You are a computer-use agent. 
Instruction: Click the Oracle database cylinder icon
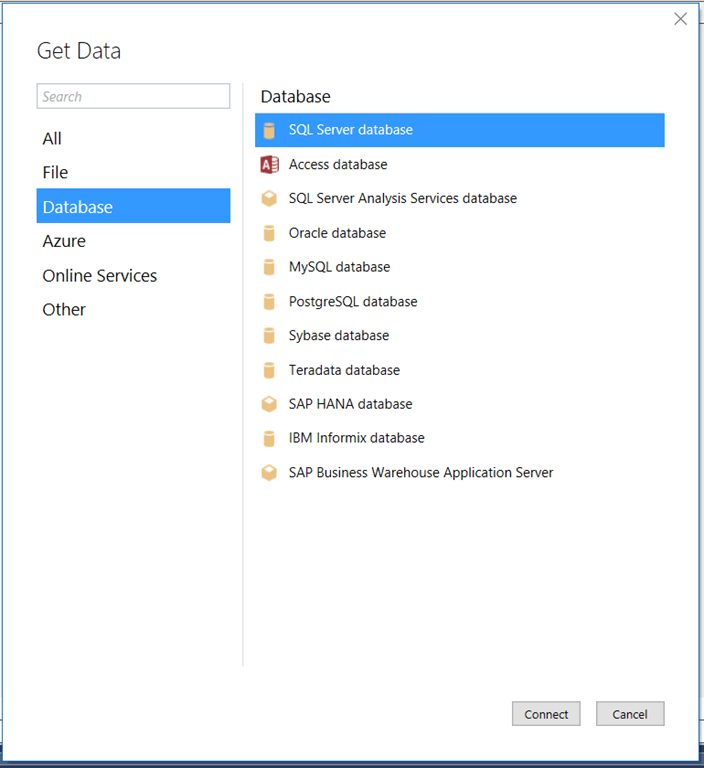(269, 233)
